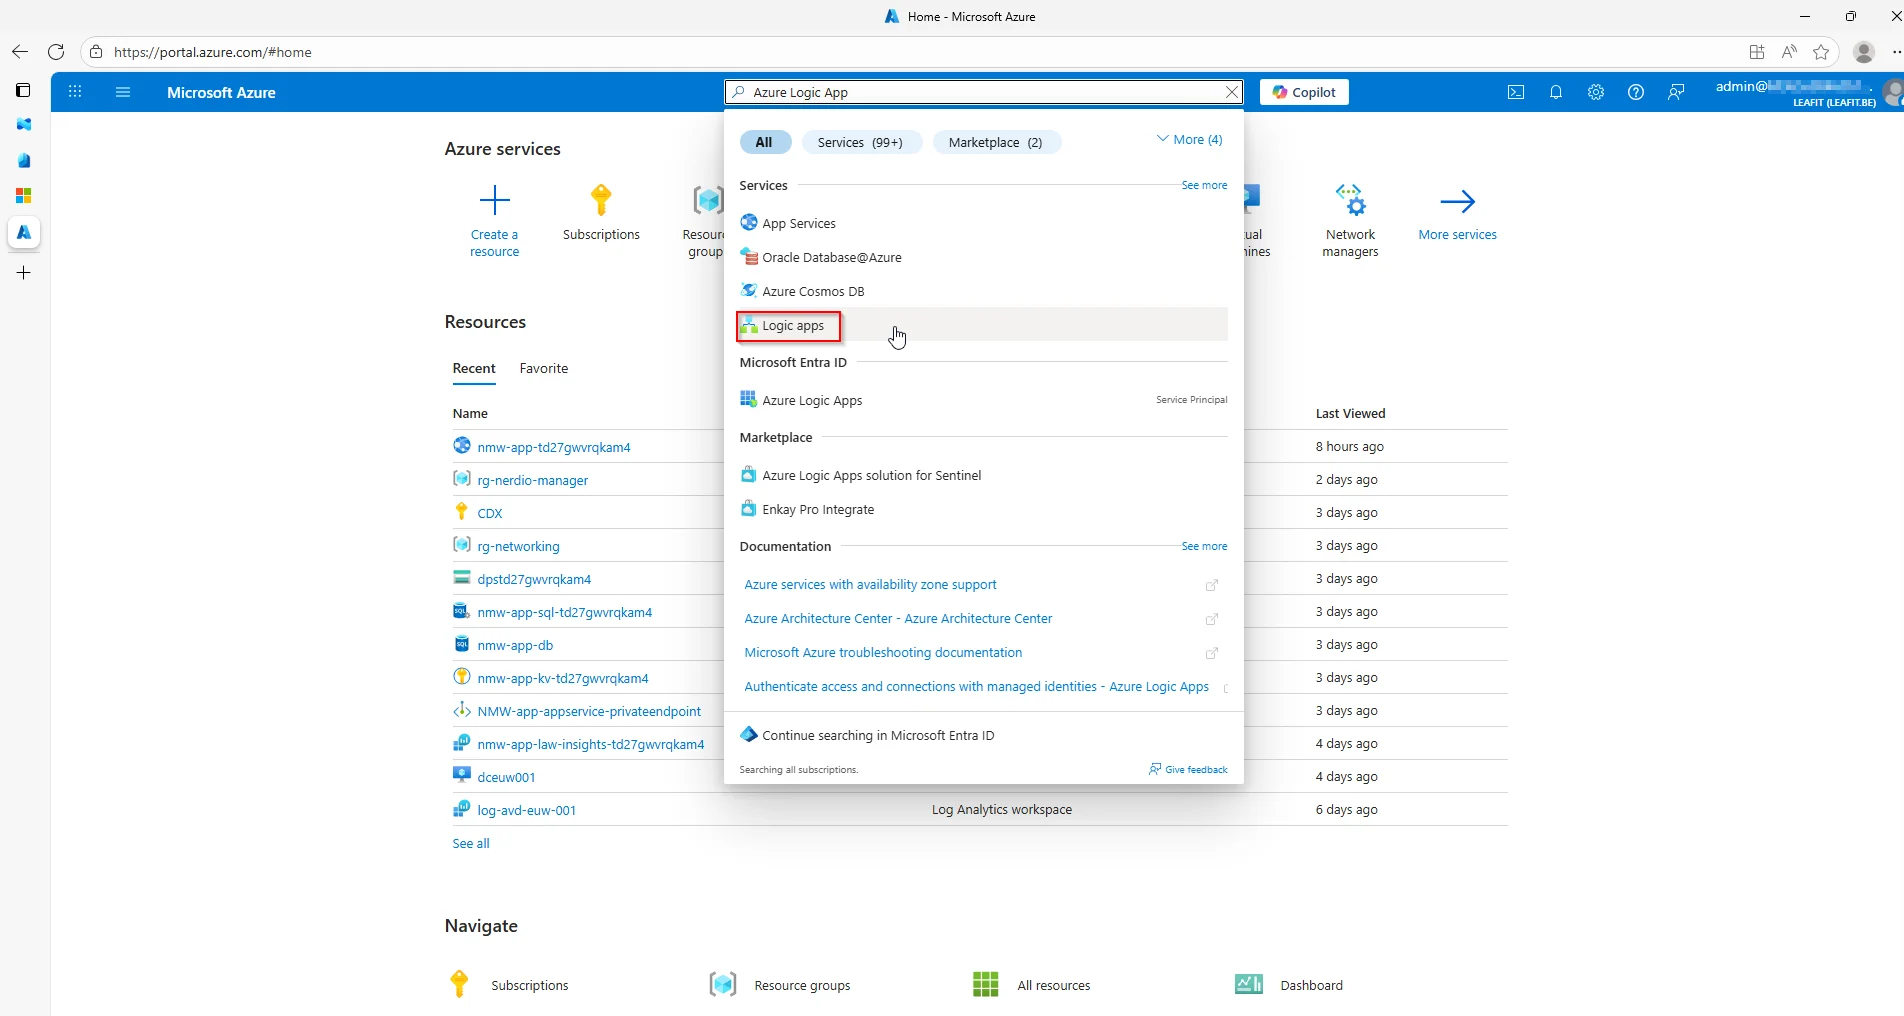Open rg-nerdio-manager resource group
This screenshot has width=1904, height=1016.
click(x=533, y=480)
